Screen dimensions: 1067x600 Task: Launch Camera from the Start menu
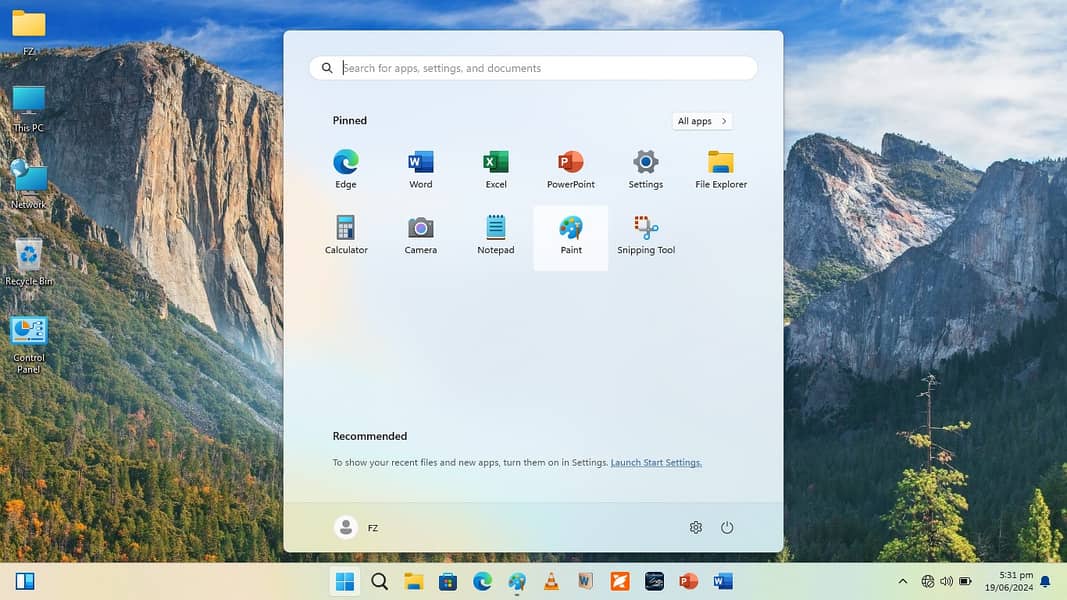(x=421, y=235)
